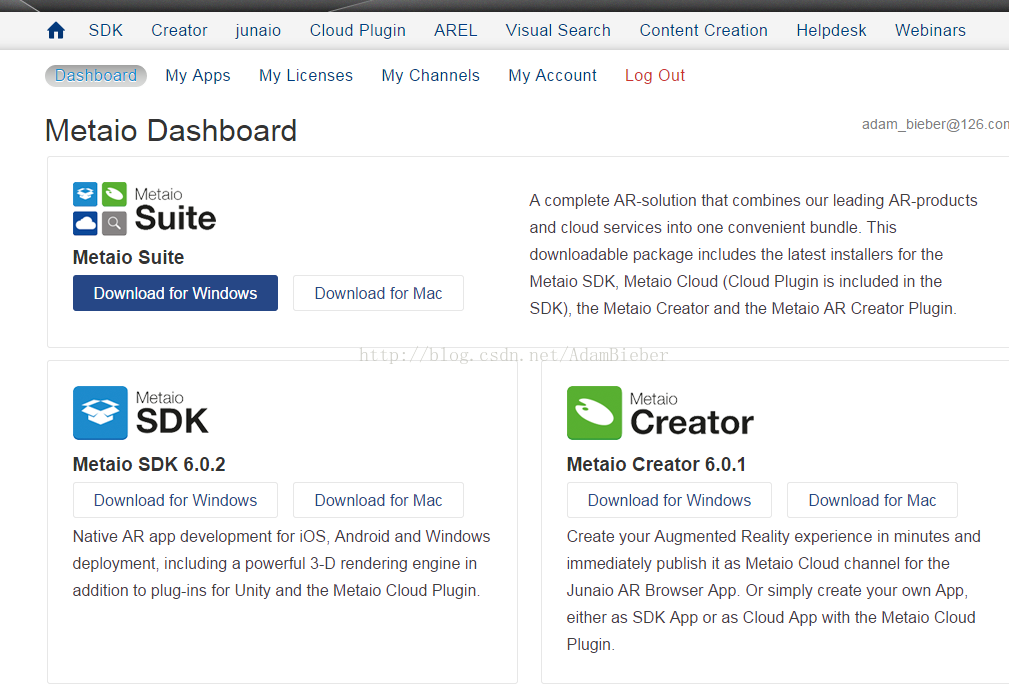The width and height of the screenshot is (1009, 688).
Task: Click the 'Create your Augmented Reality experience' paragraph
Action: (x=773, y=590)
